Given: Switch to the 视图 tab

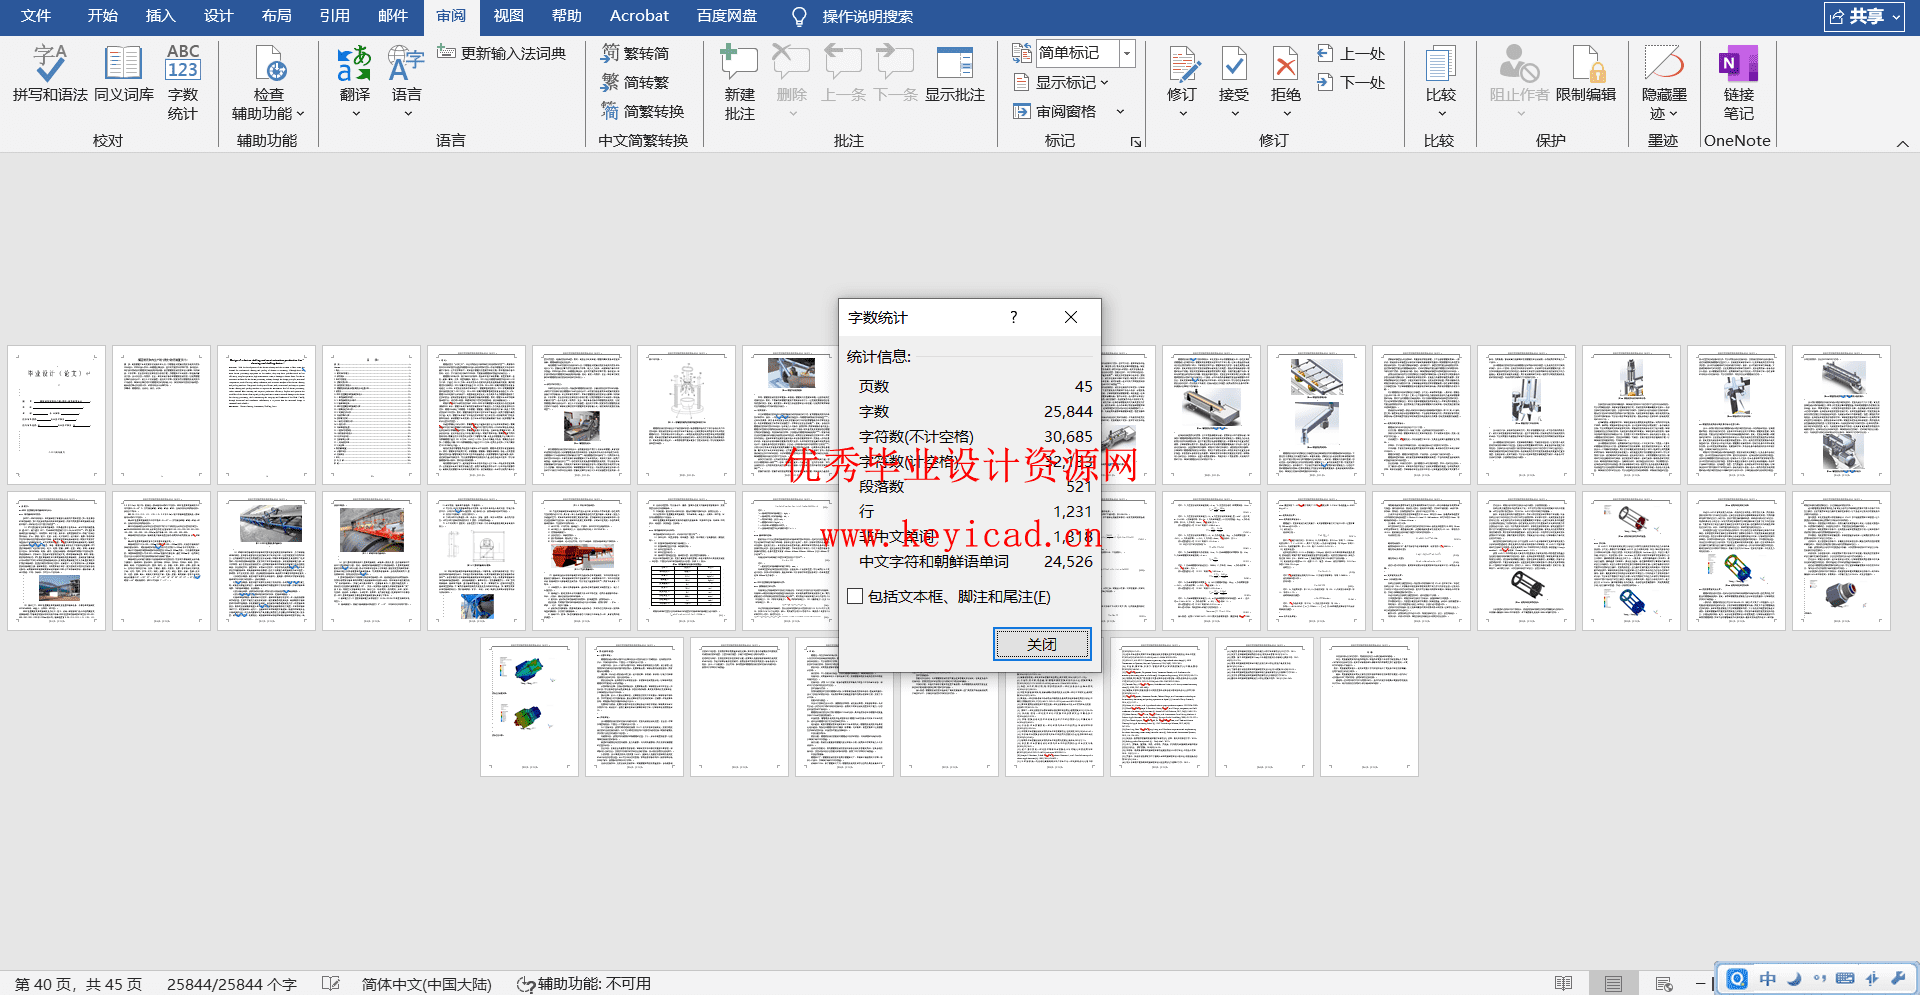Looking at the screenshot, I should [x=508, y=16].
